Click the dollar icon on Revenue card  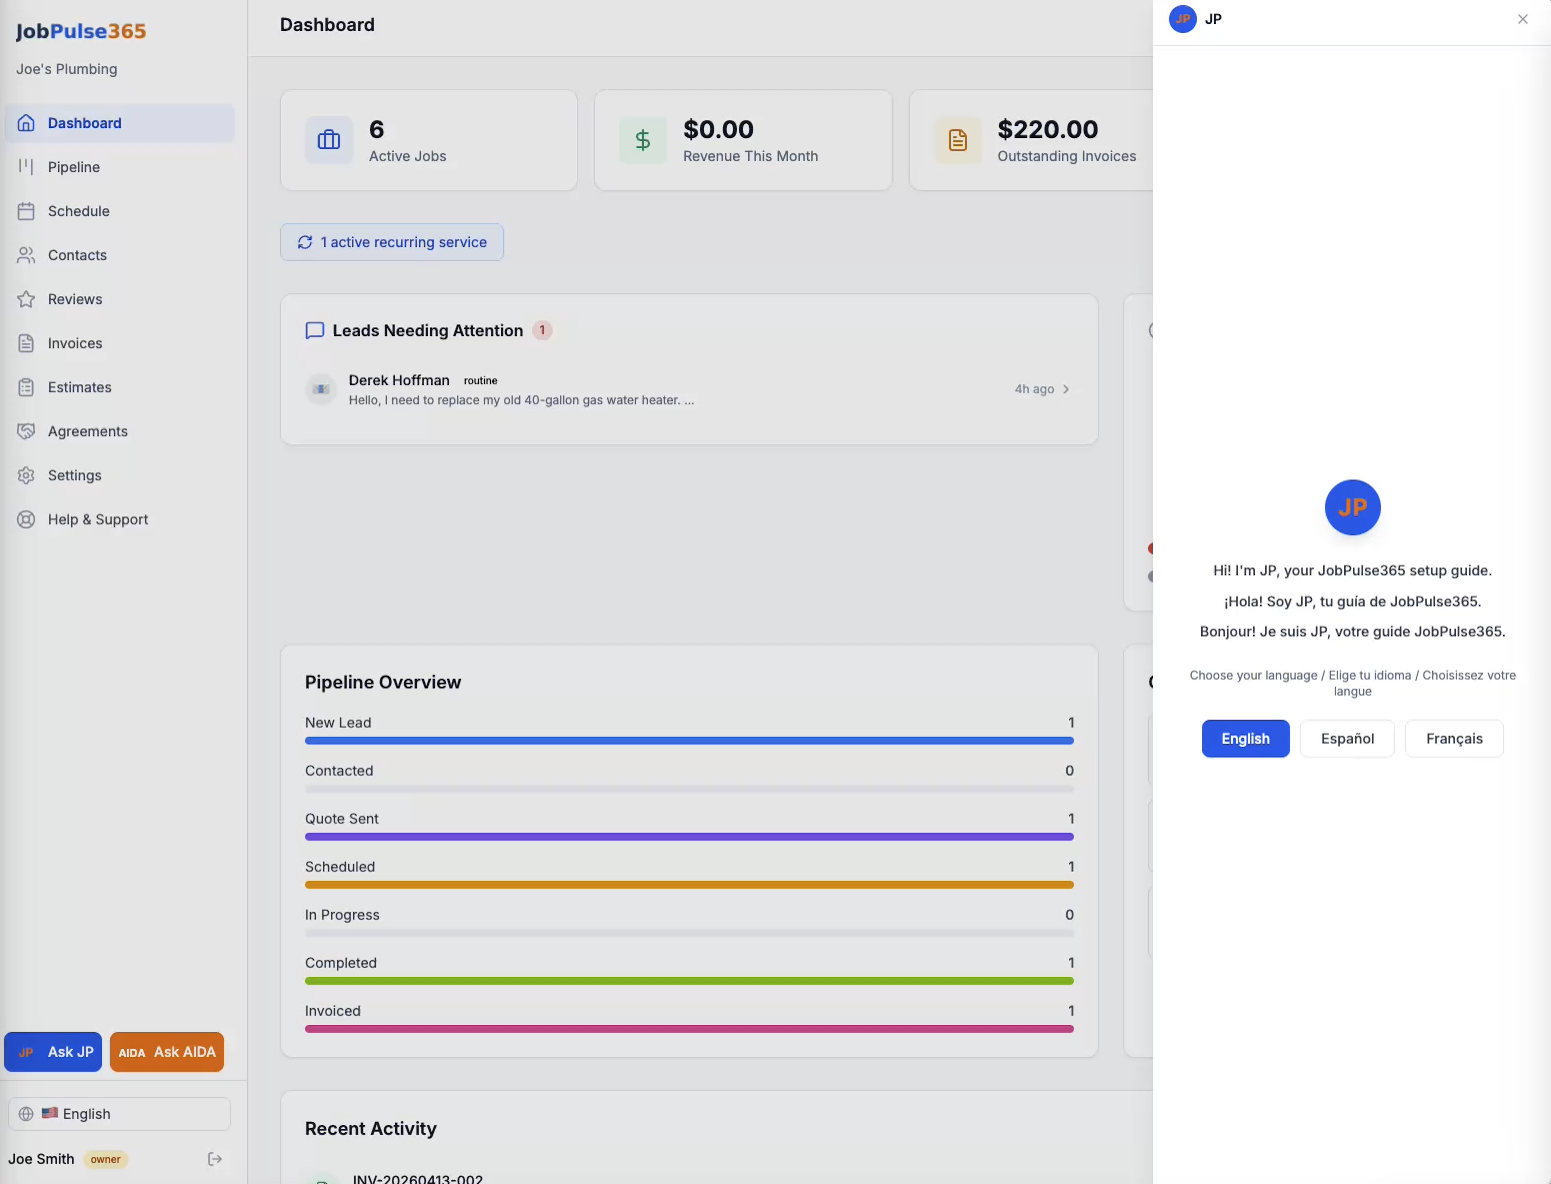pyautogui.click(x=643, y=140)
